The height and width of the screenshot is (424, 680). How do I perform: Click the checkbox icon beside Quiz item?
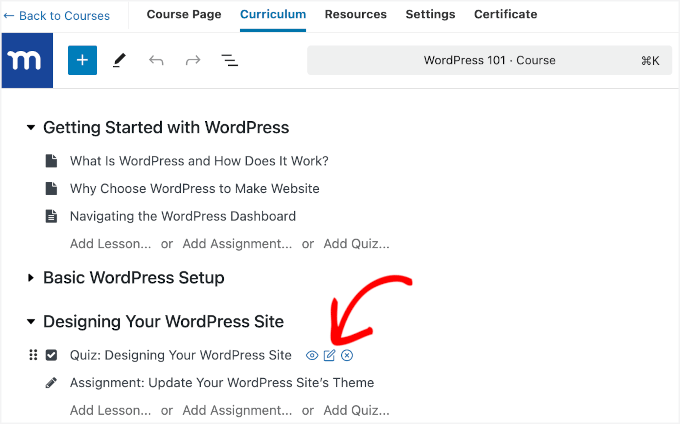51,355
